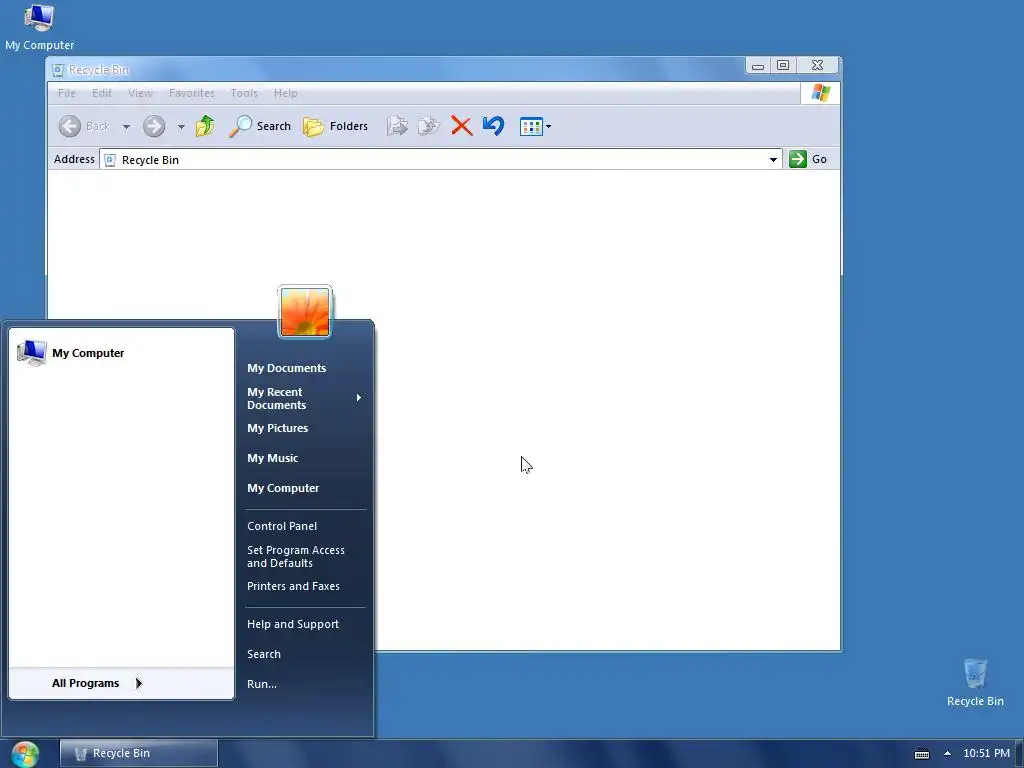Open the Favorites menu

(x=191, y=93)
